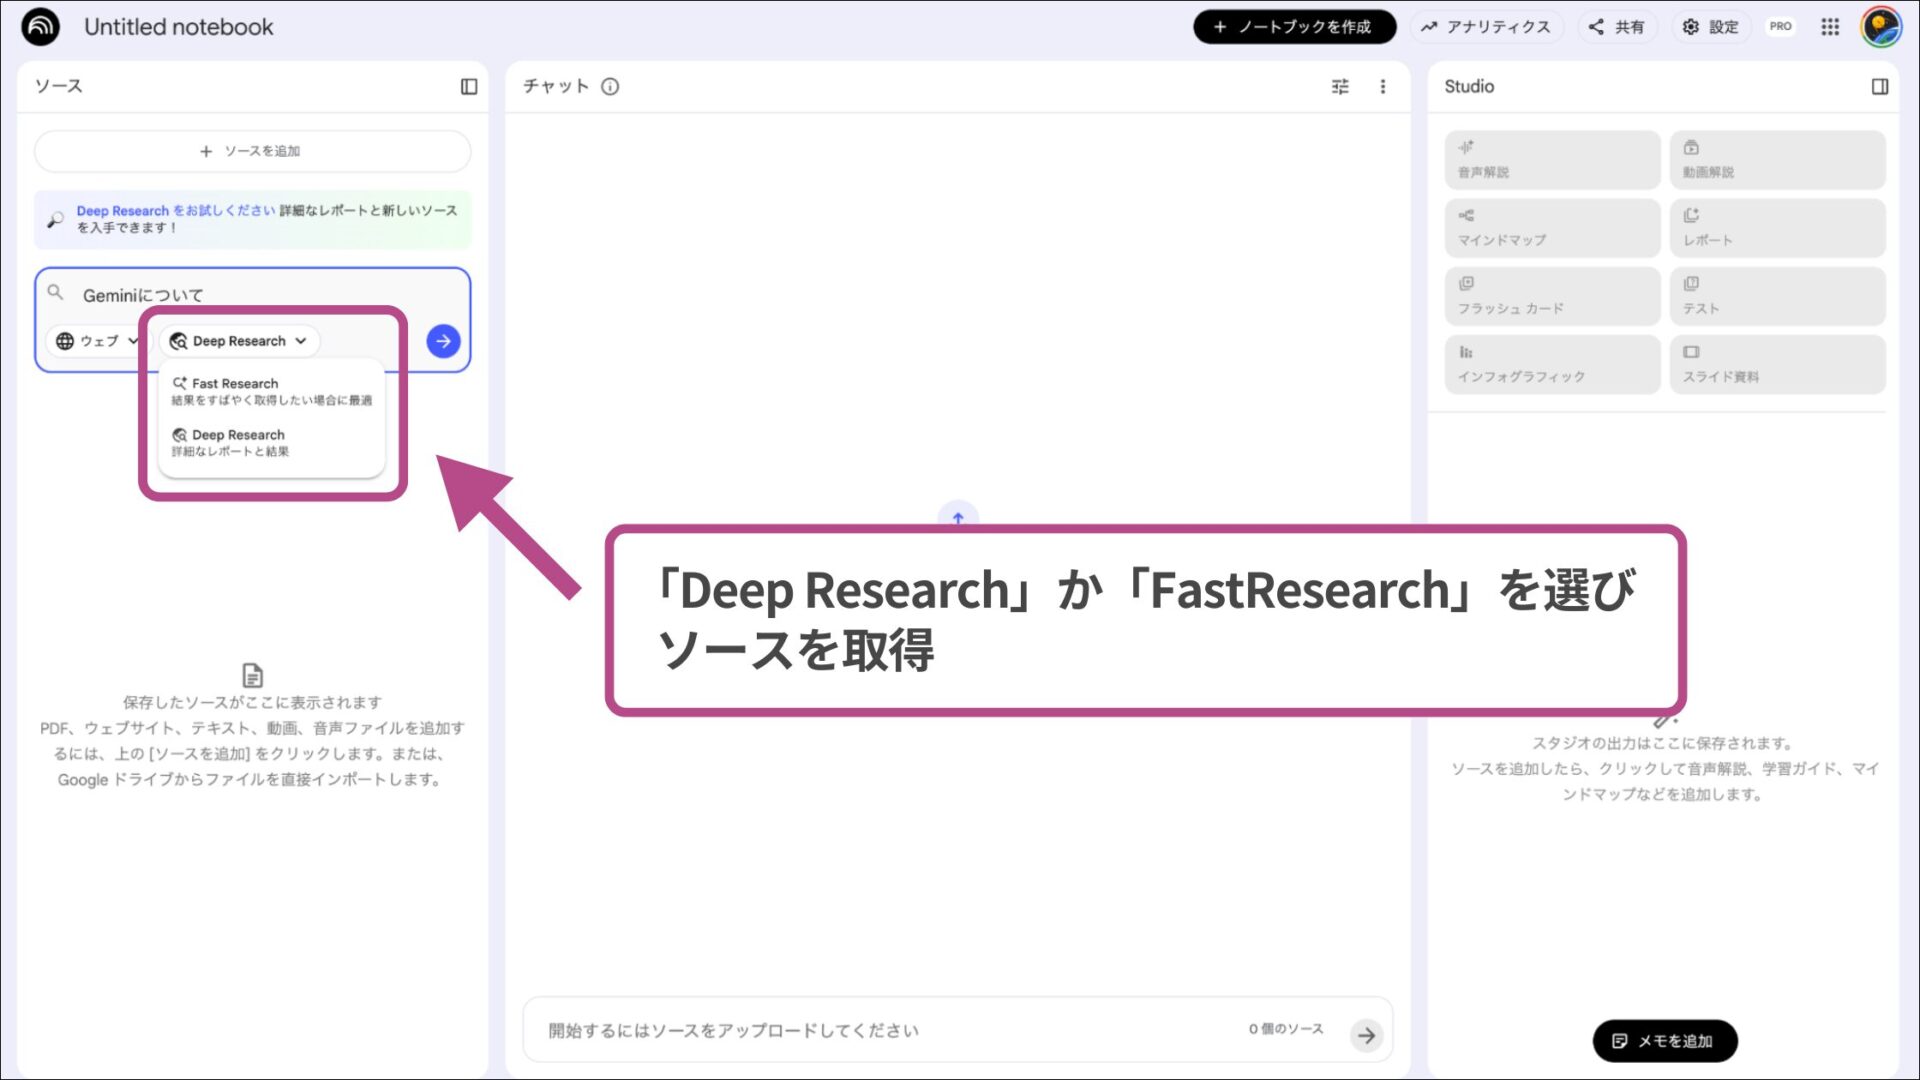This screenshot has height=1080, width=1920.
Task: Create a マインドマップ (Mind Map)
Action: point(1551,228)
